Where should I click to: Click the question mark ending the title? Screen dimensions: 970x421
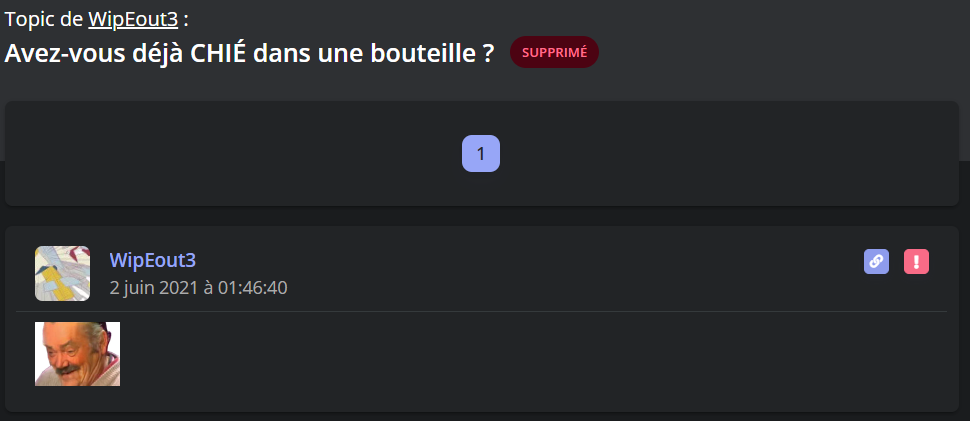[x=488, y=53]
